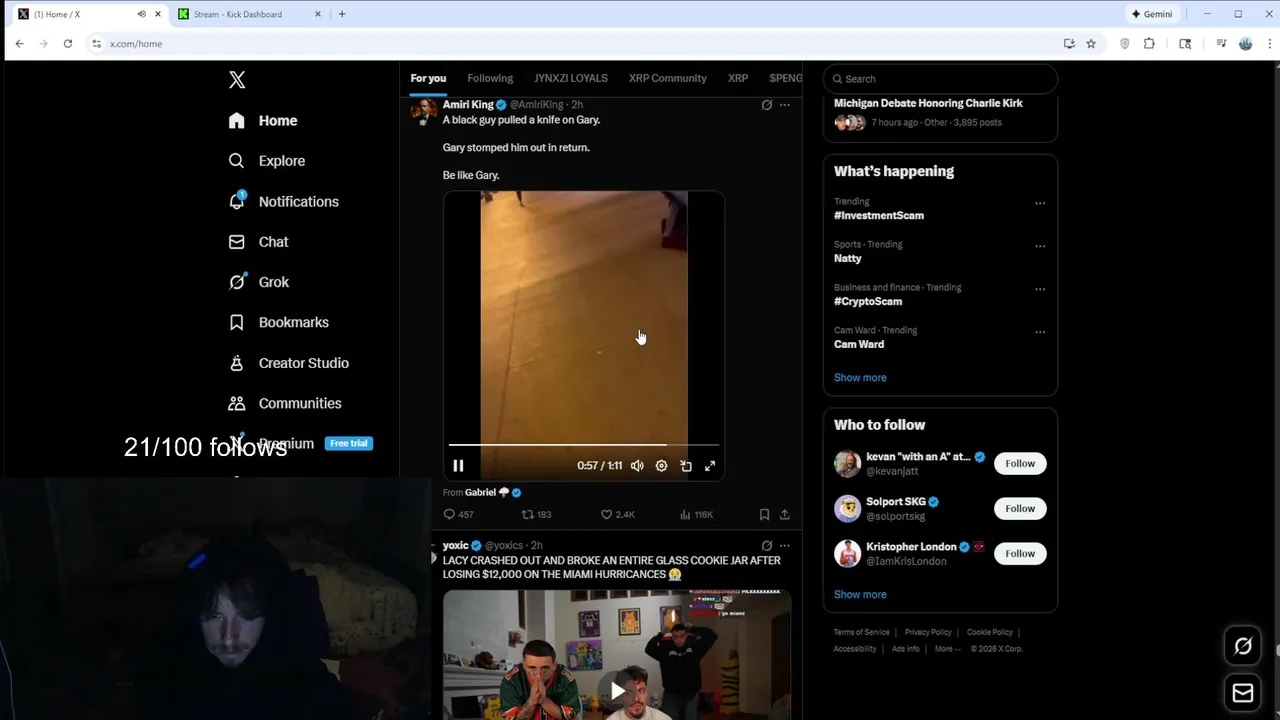The image size is (1280, 720).
Task: Open the Privacy Policy link
Action: [x=928, y=633]
